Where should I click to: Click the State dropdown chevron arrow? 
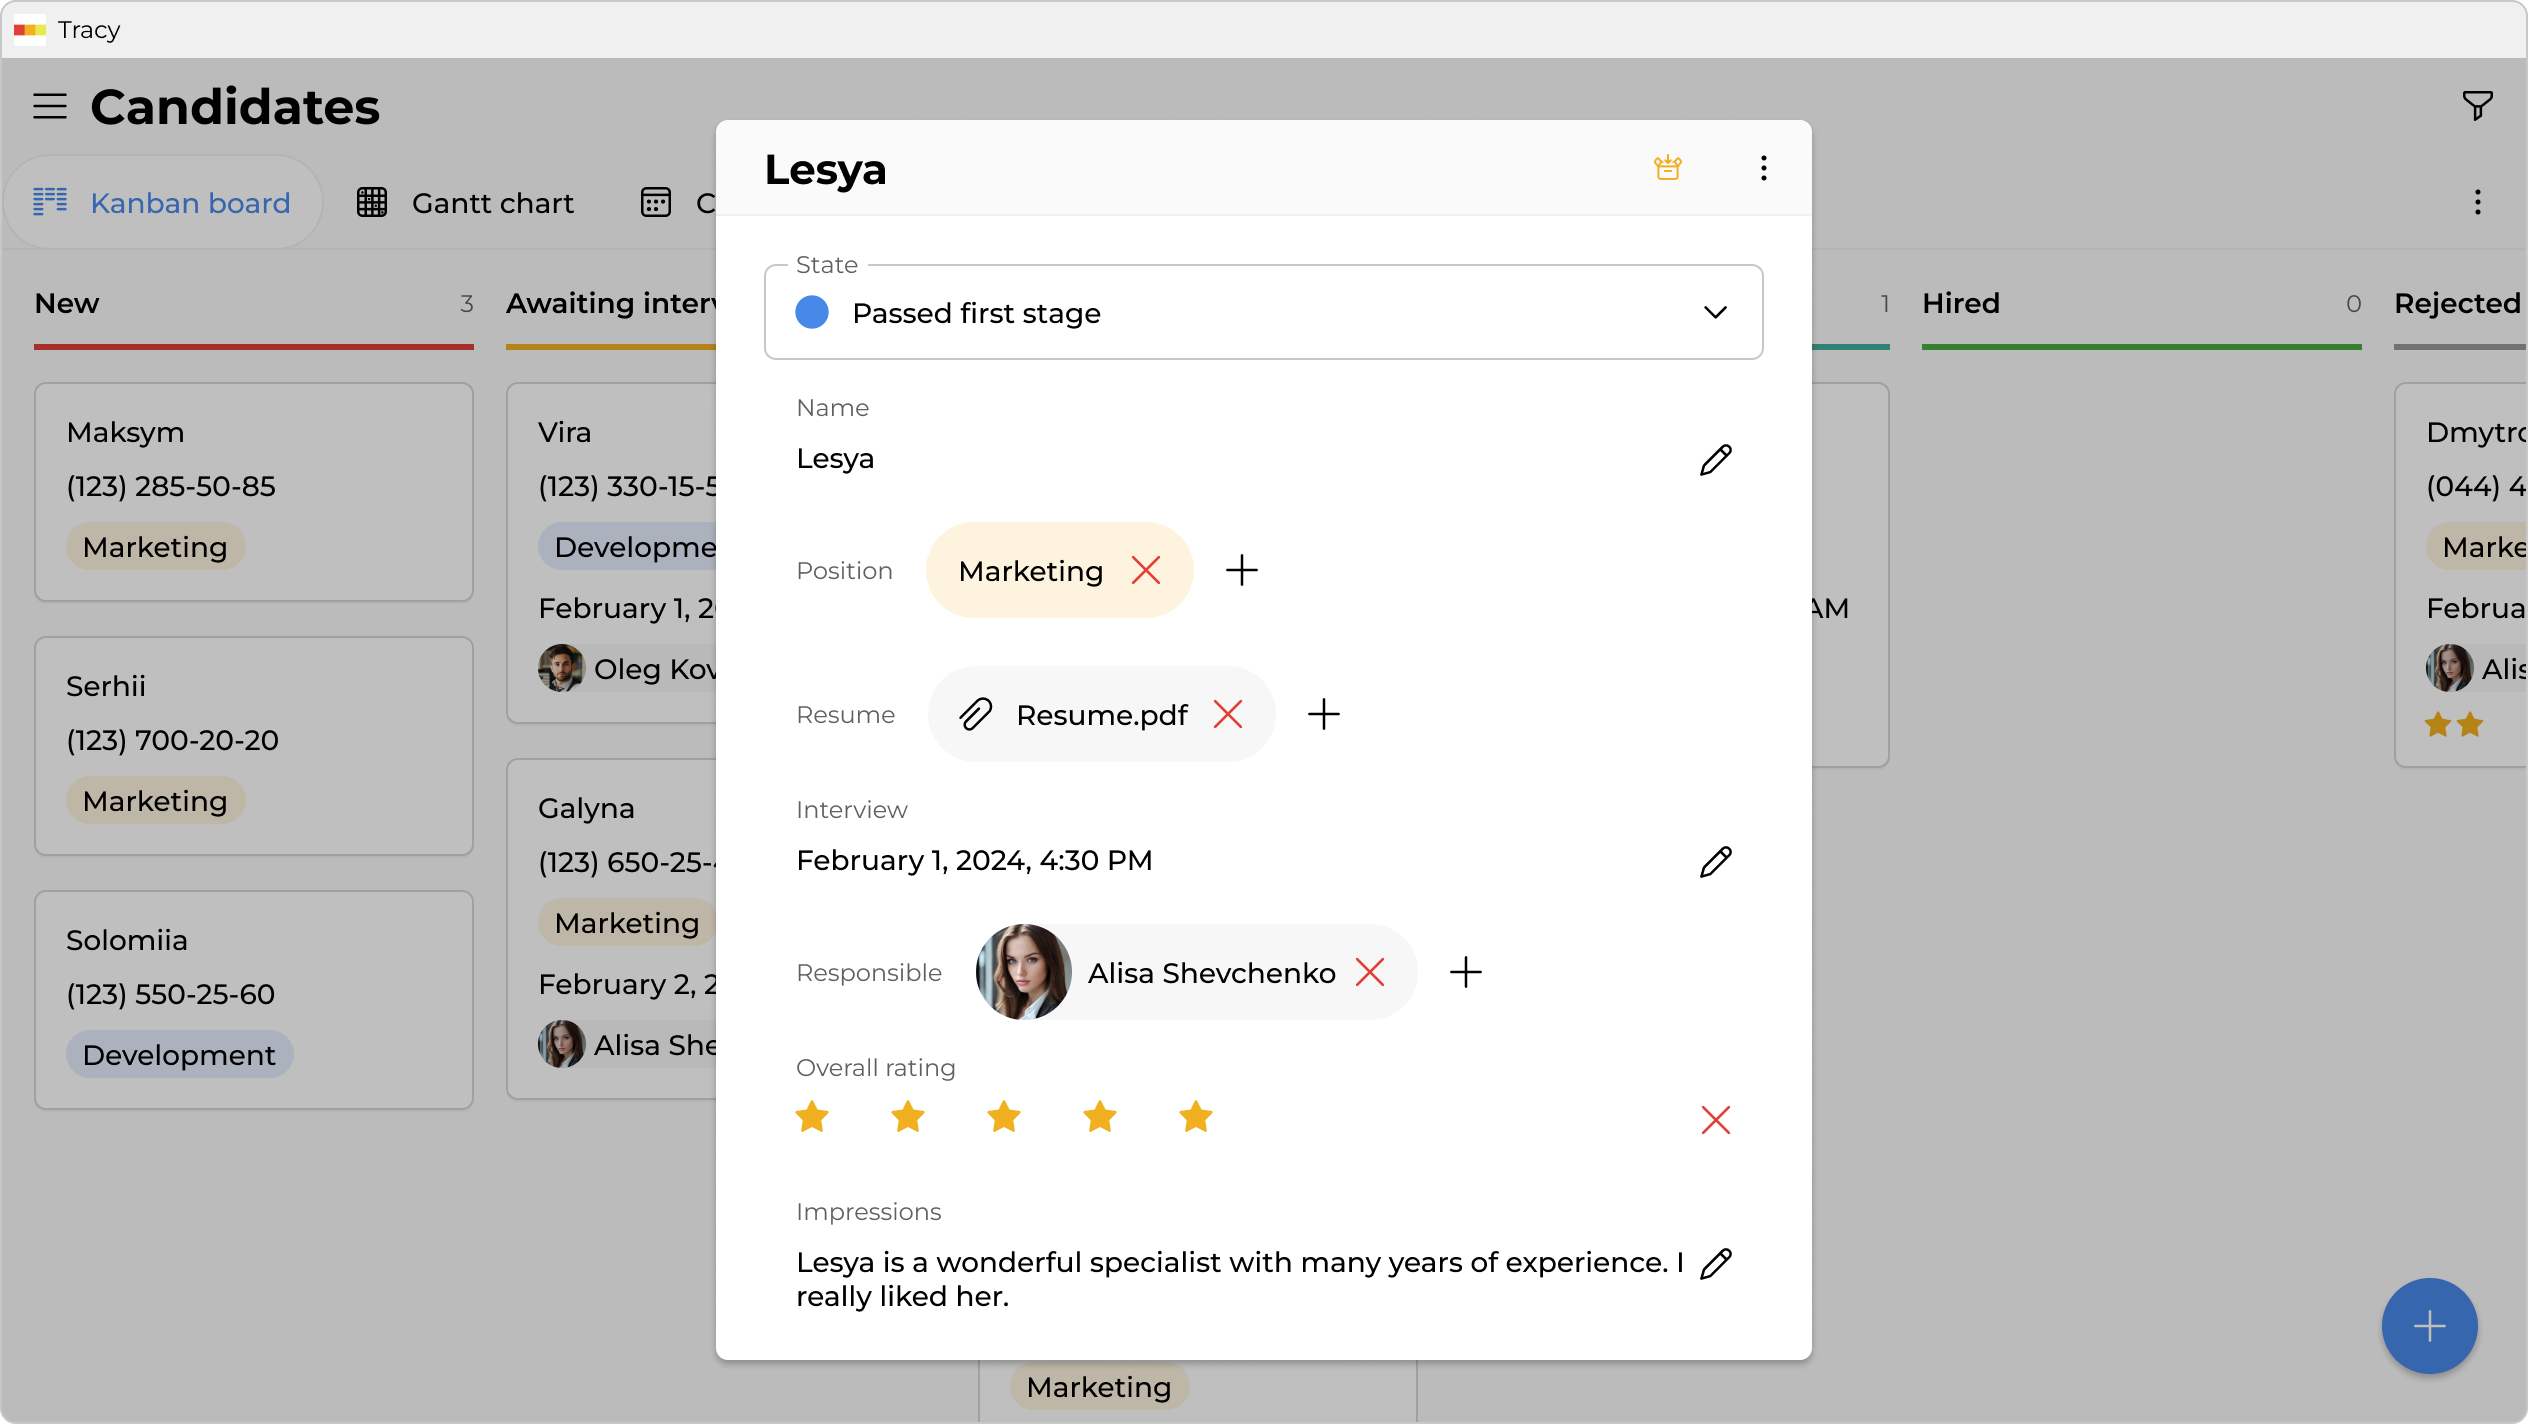tap(1715, 313)
